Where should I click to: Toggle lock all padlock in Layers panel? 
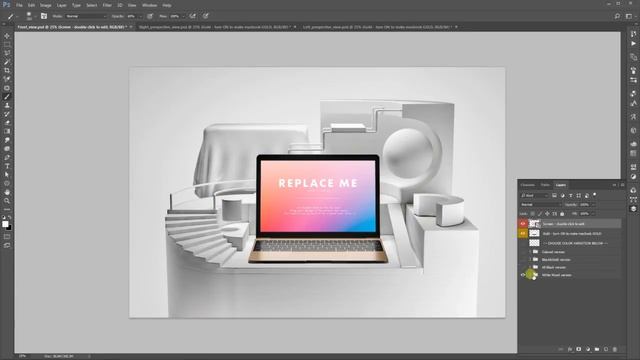(562, 213)
